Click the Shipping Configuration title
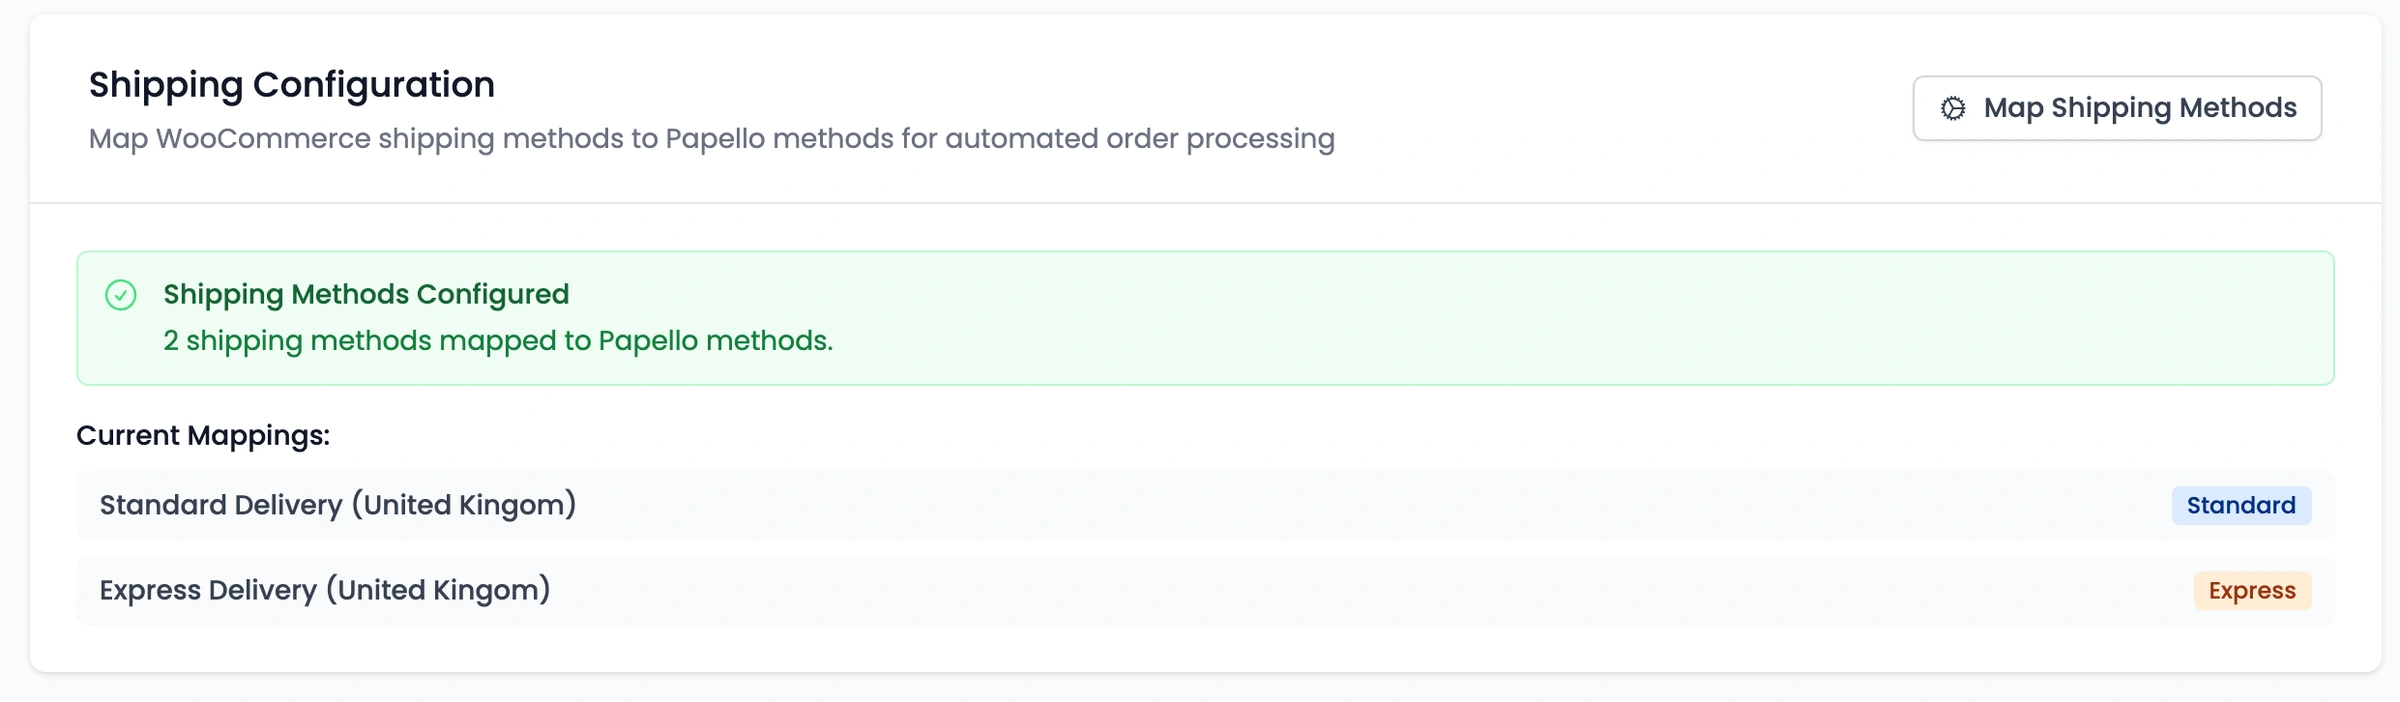Viewport: 2400px width, 702px height. [291, 85]
